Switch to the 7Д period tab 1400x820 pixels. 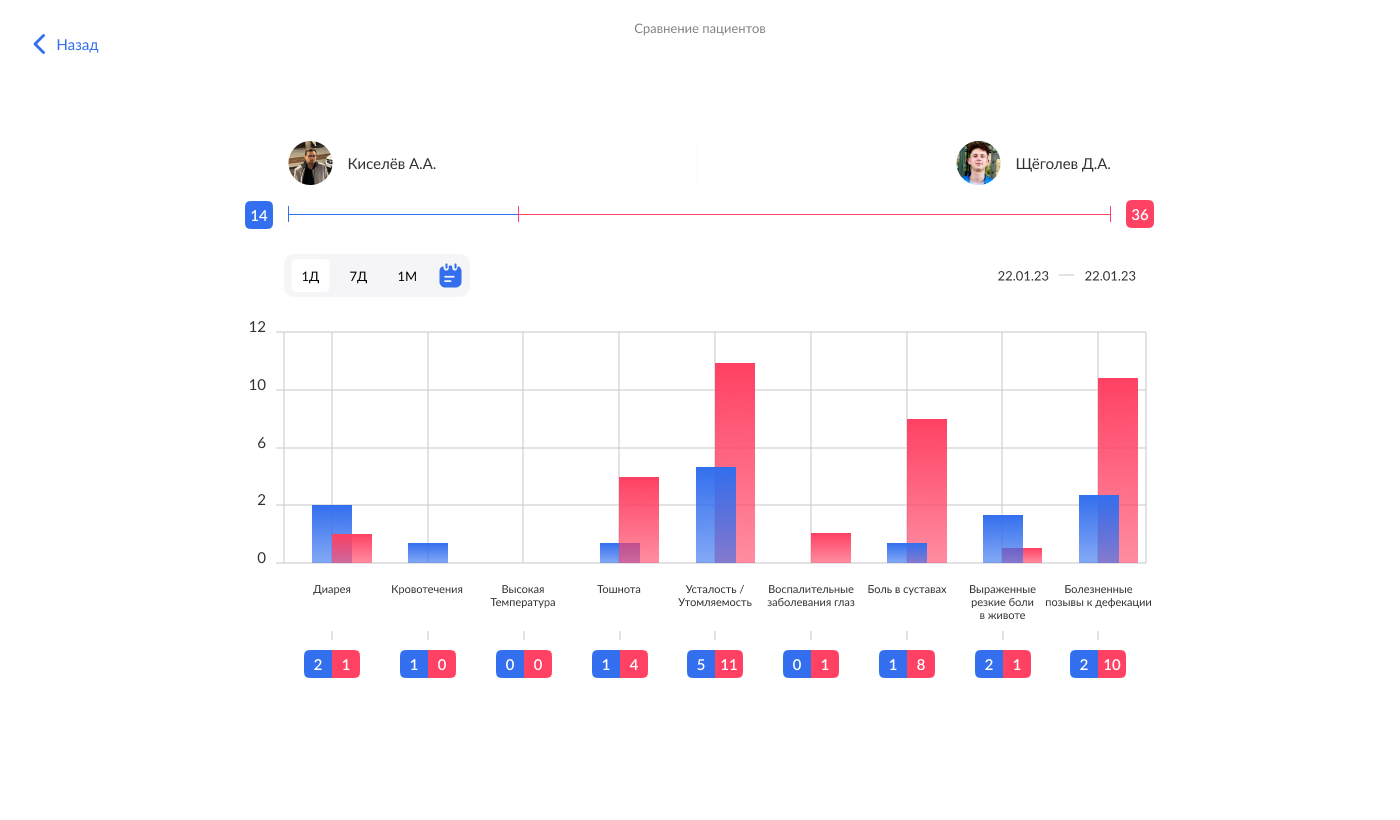tap(358, 276)
